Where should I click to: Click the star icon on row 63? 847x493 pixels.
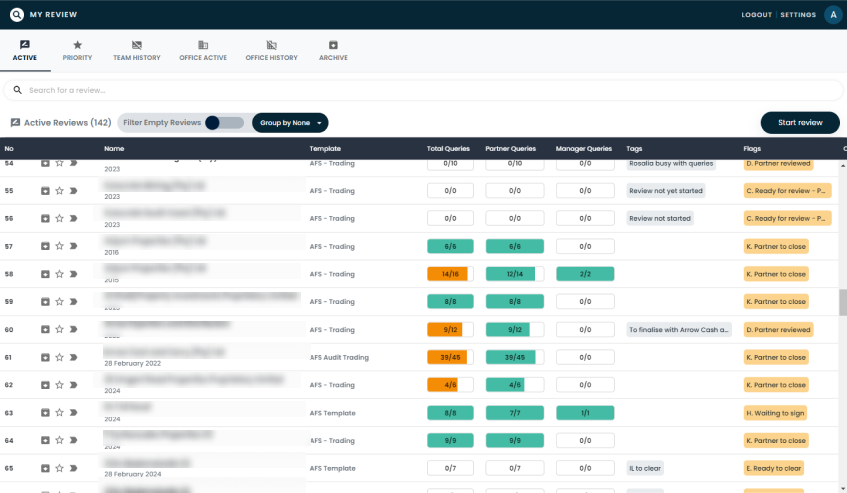[x=59, y=412]
